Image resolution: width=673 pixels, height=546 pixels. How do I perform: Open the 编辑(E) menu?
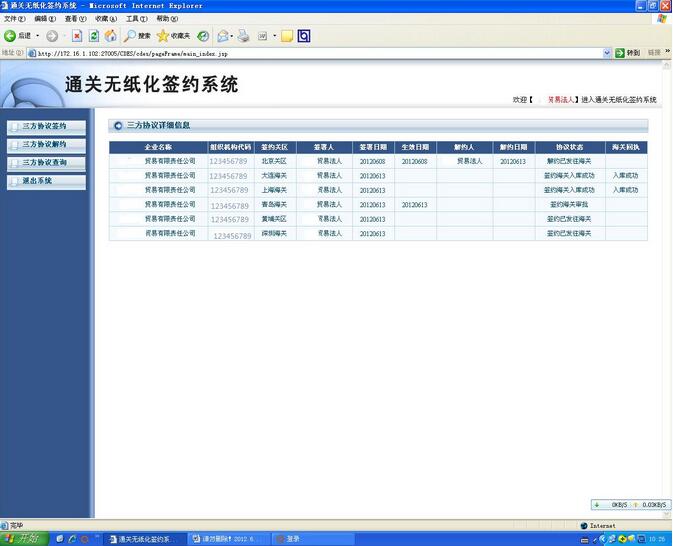(x=45, y=19)
